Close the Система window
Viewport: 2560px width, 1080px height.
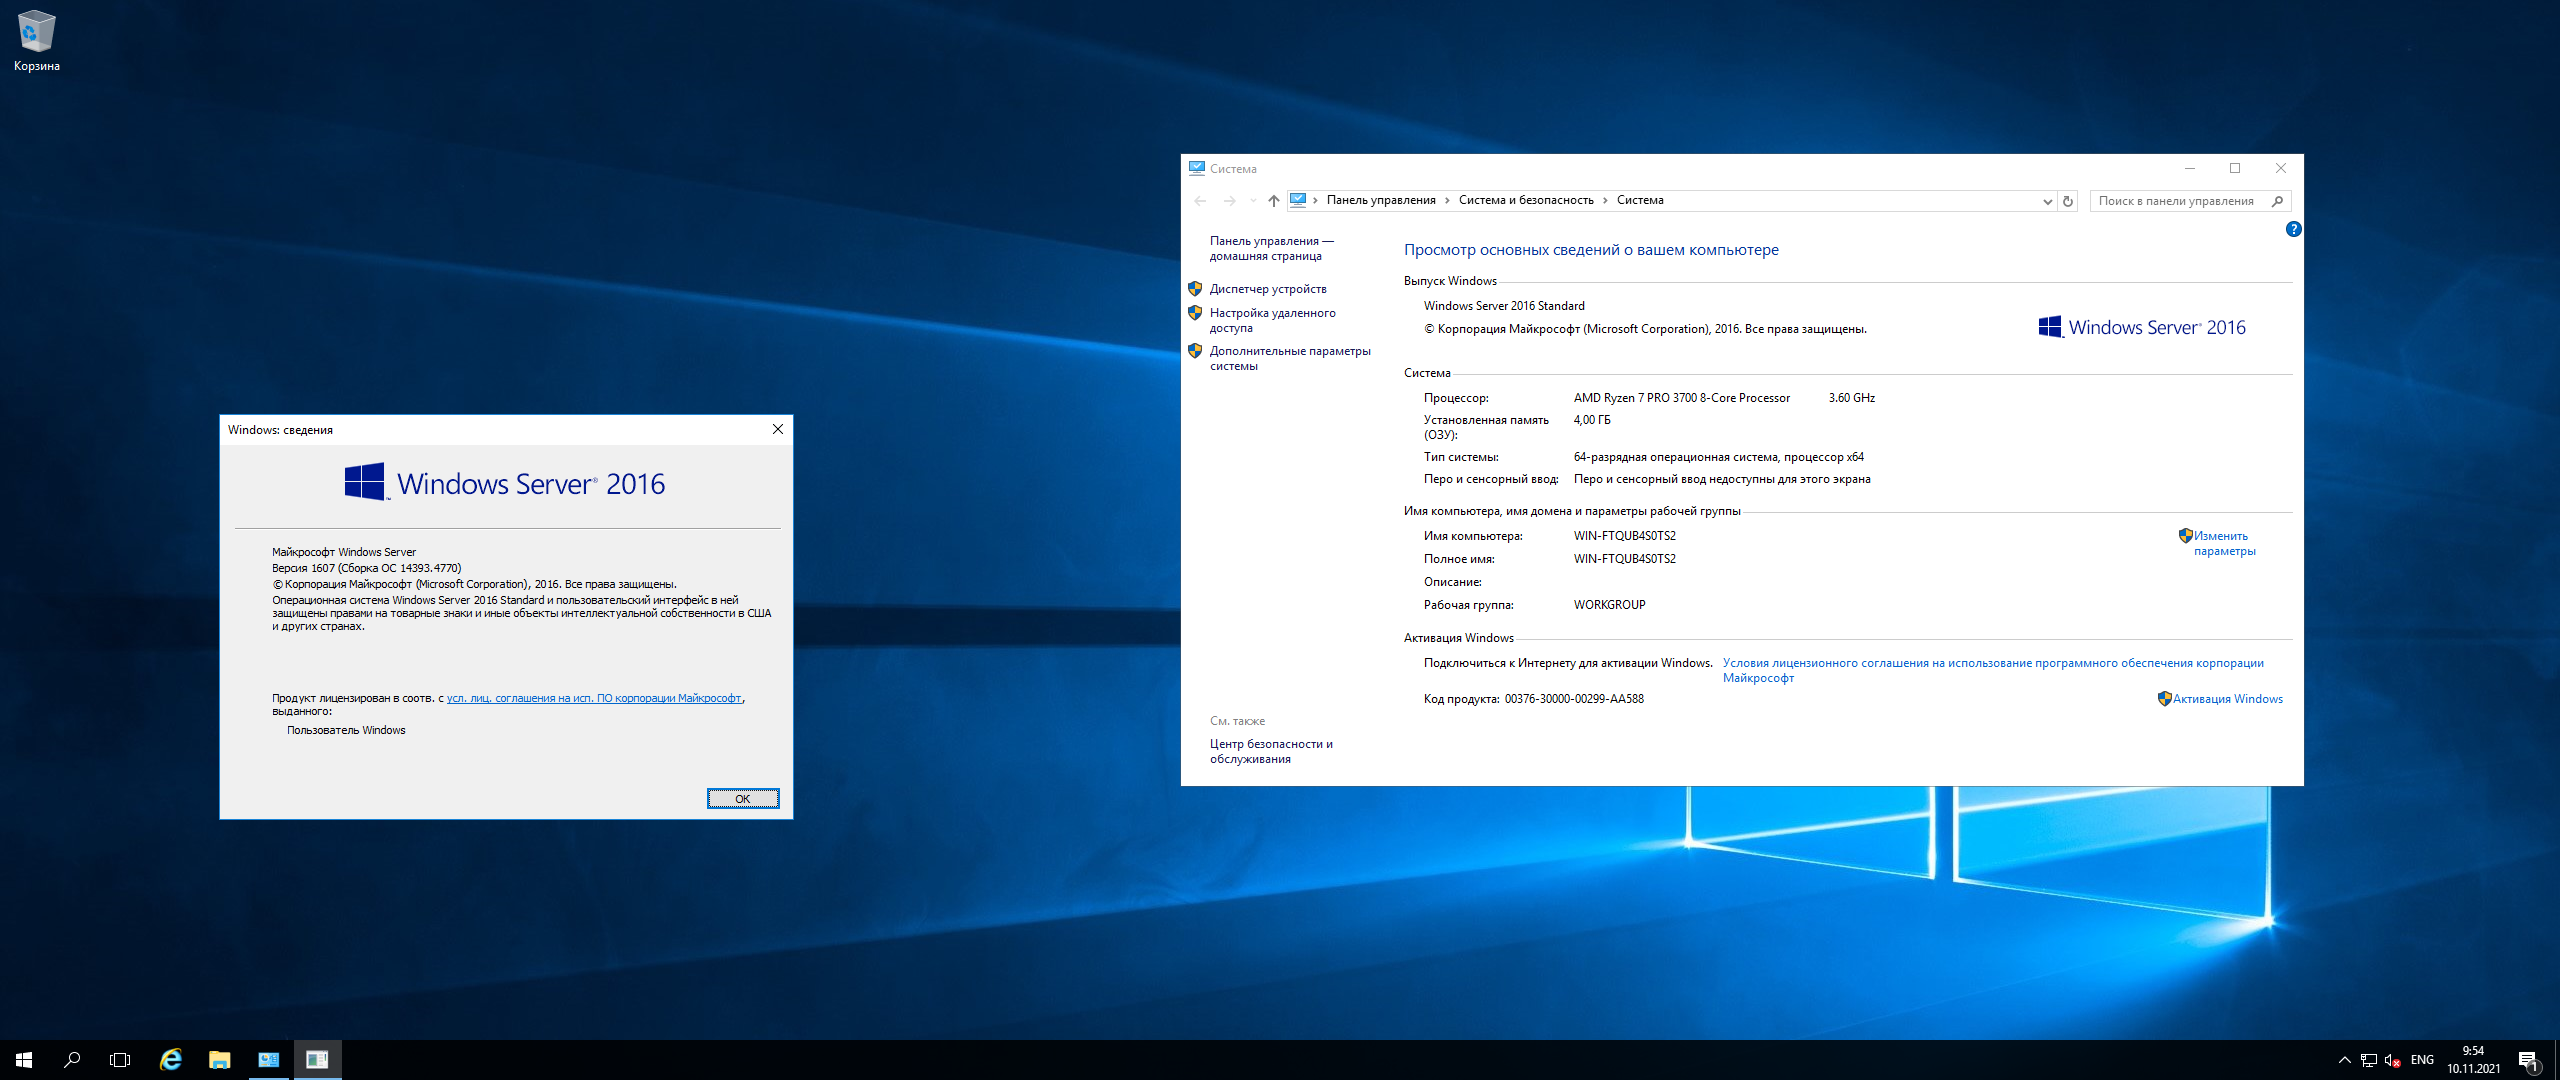(x=2281, y=168)
